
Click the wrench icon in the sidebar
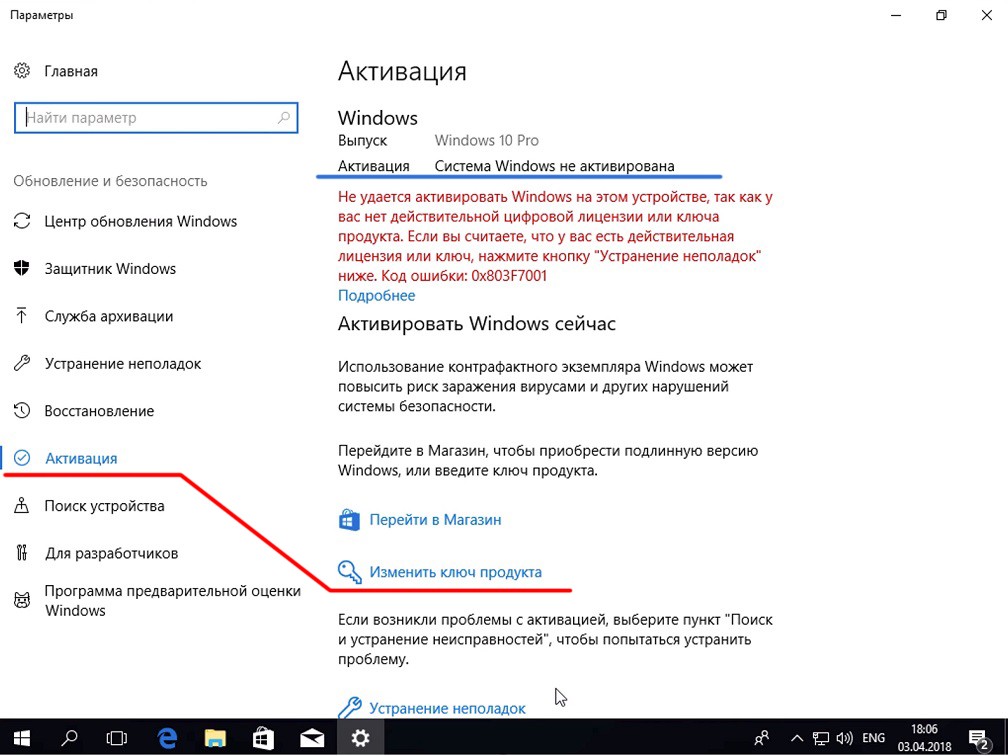coord(22,363)
